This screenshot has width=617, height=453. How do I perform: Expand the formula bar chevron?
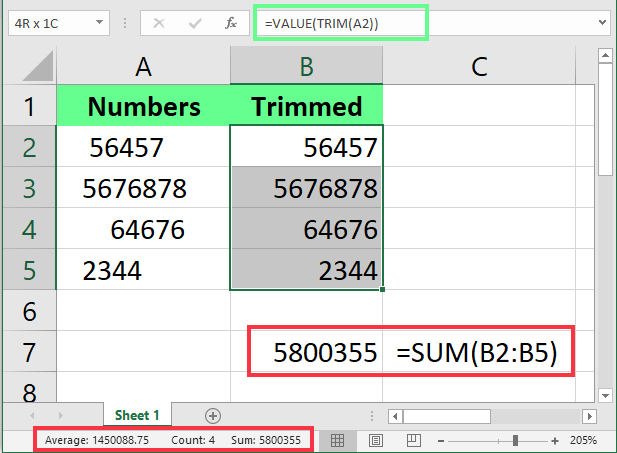pyautogui.click(x=602, y=22)
